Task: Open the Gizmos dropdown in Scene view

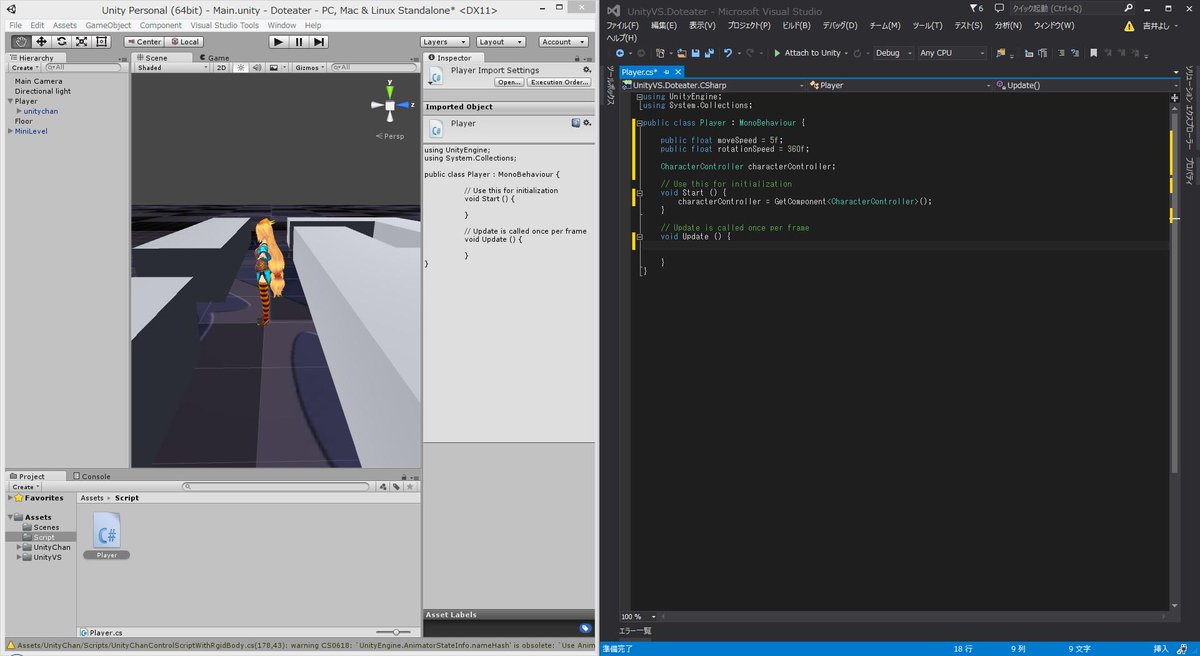Action: pos(309,67)
